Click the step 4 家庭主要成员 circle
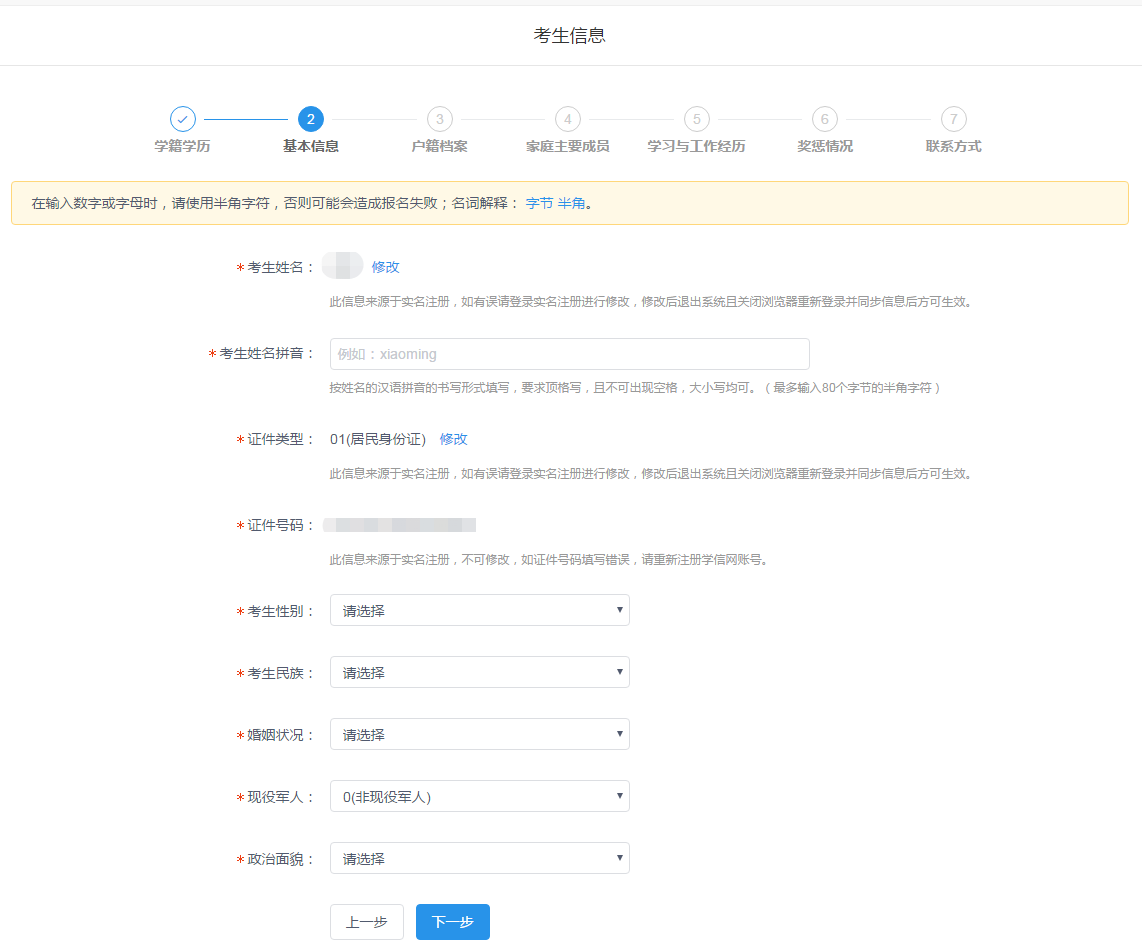1142x947 pixels. (567, 119)
